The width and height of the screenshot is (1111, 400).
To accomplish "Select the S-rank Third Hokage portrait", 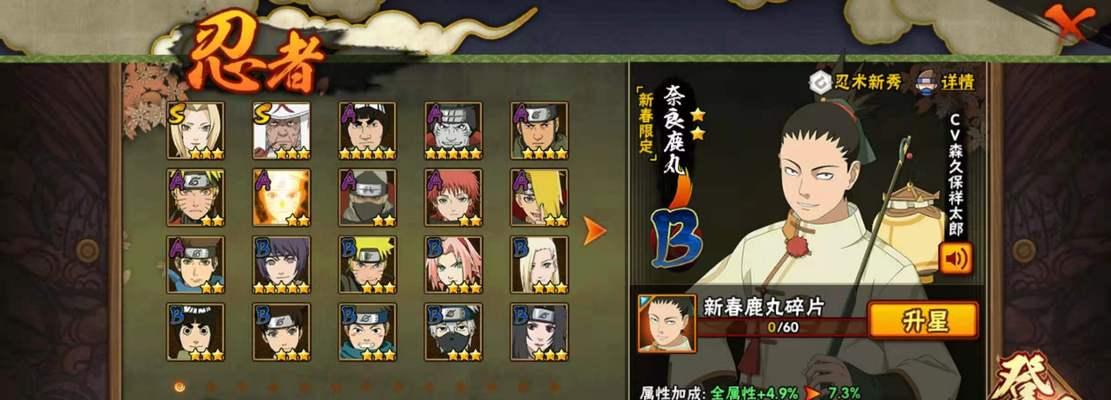I will (281, 130).
